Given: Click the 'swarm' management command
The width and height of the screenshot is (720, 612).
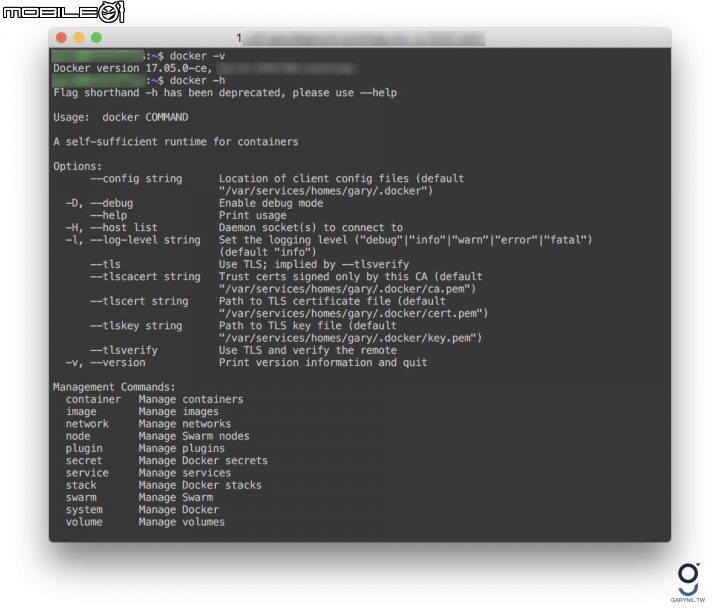Looking at the screenshot, I should (81, 498).
